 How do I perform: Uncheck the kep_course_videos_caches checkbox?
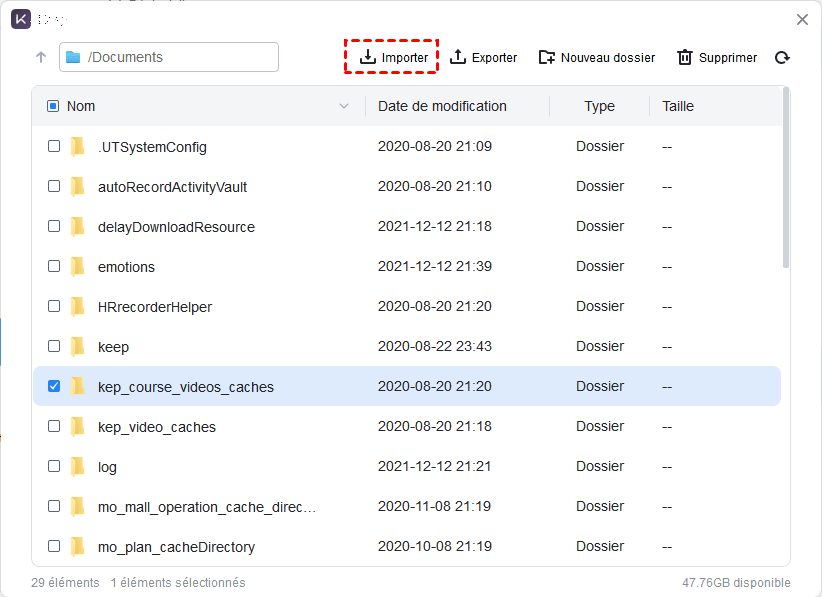(x=54, y=386)
